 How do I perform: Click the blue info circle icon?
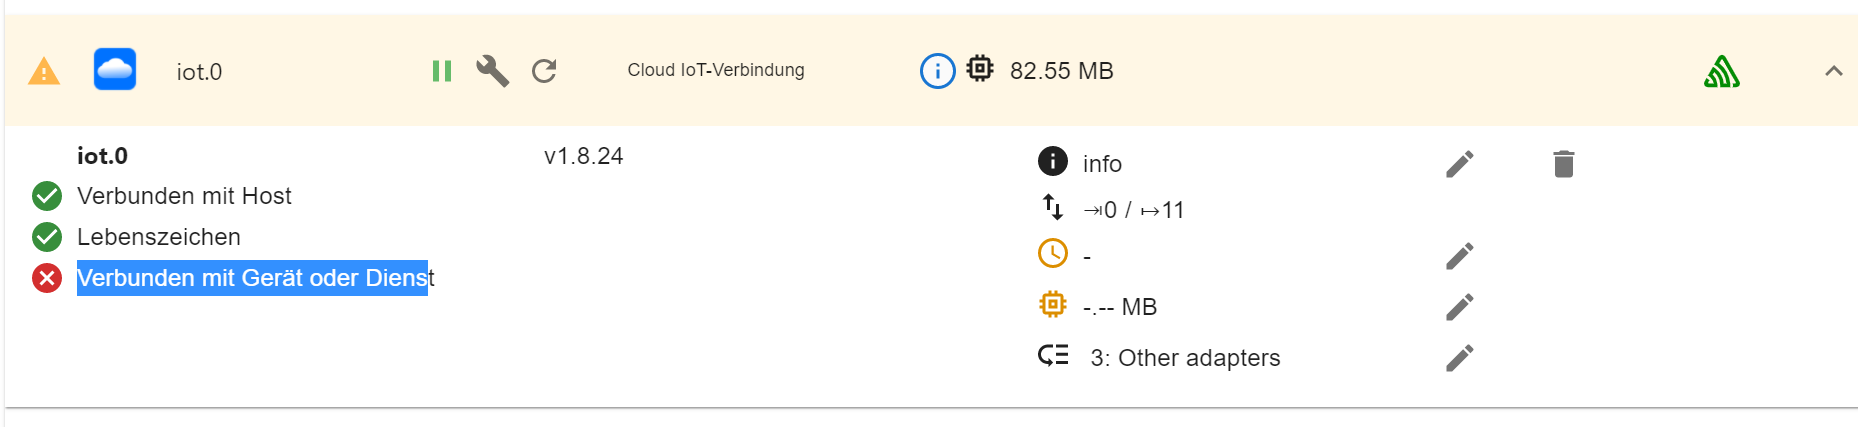[x=937, y=71]
